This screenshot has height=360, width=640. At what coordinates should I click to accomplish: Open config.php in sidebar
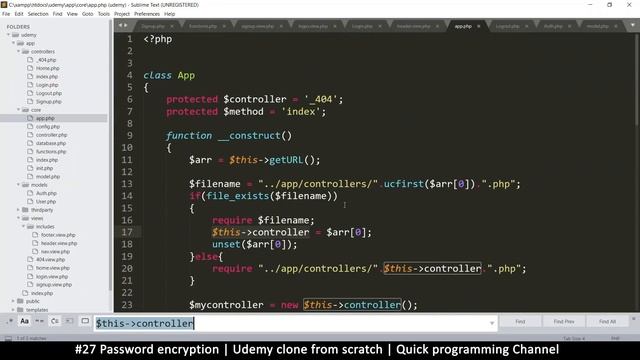(x=48, y=127)
